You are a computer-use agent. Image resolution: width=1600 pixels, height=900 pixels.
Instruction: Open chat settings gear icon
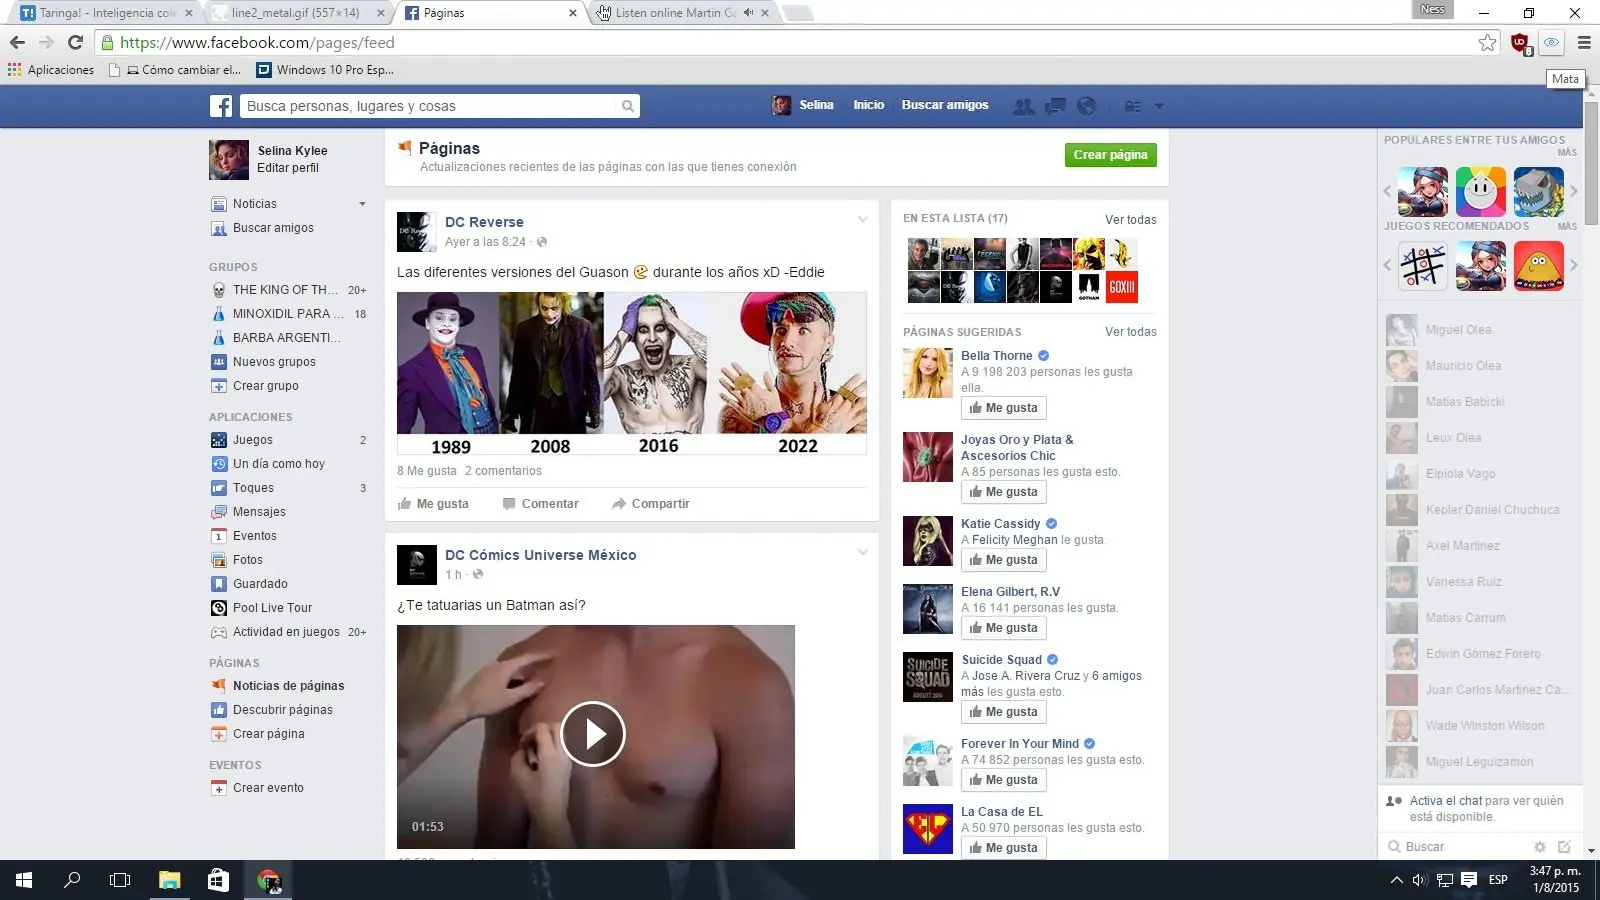(1540, 847)
